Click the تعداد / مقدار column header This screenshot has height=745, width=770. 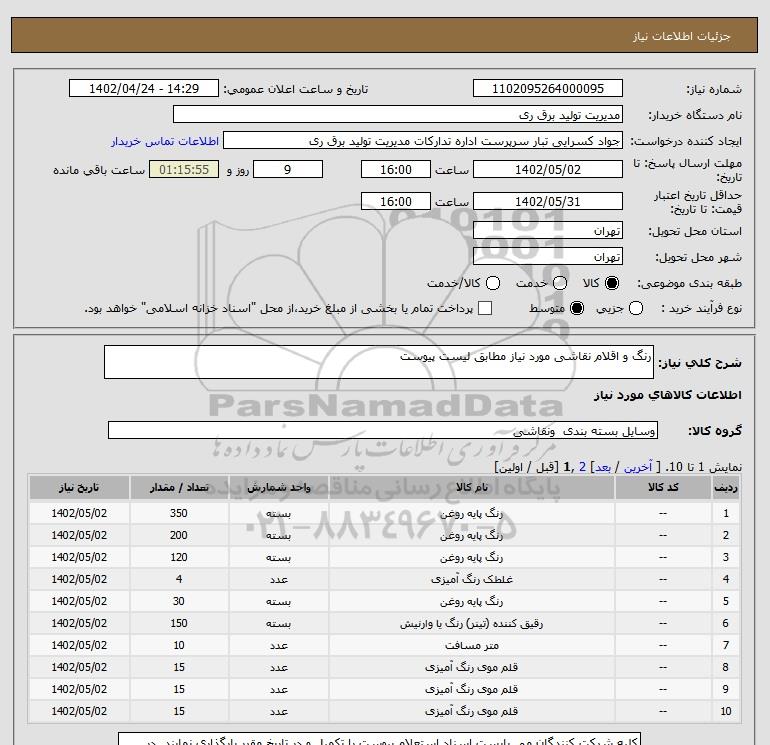tap(179, 487)
